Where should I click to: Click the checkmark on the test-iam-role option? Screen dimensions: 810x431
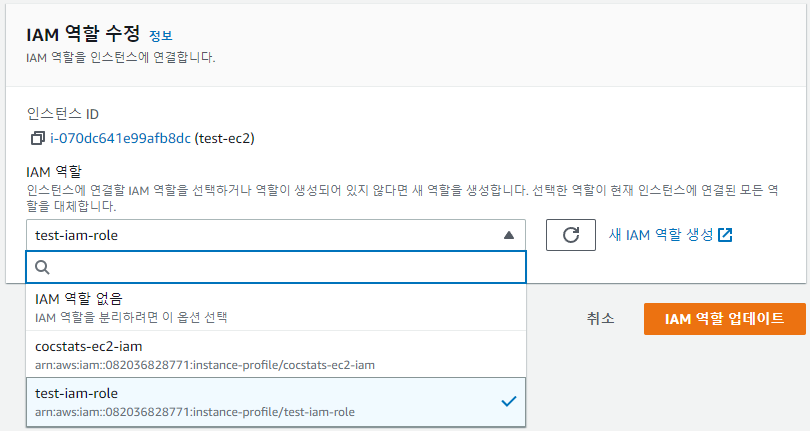pos(509,402)
